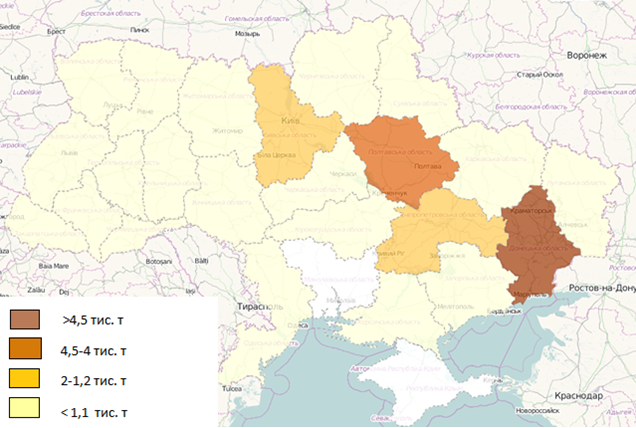The width and height of the screenshot is (636, 428).
Task: Click the light orange Kyiv region
Action: 290,130
